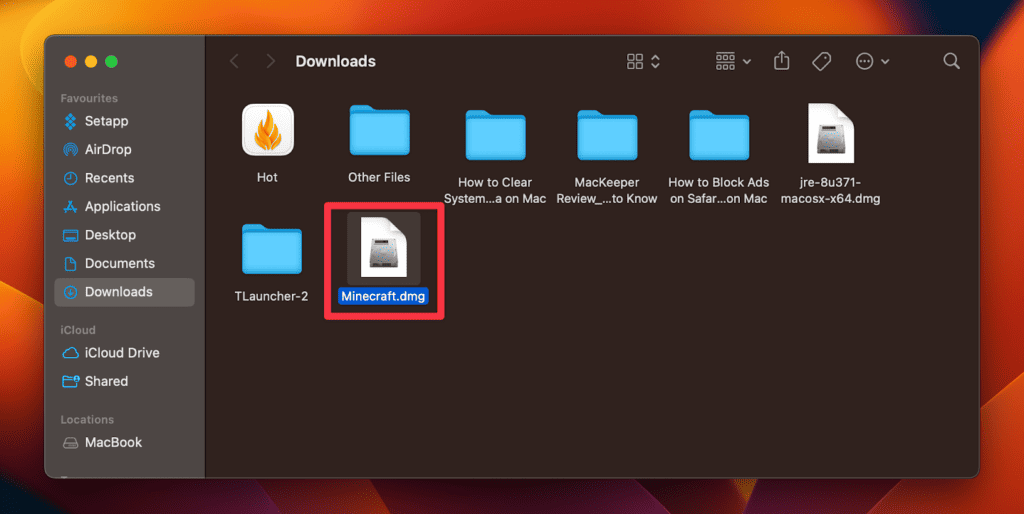This screenshot has width=1024, height=514.
Task: Select How to Block Ads folder icon
Action: pyautogui.click(x=718, y=135)
